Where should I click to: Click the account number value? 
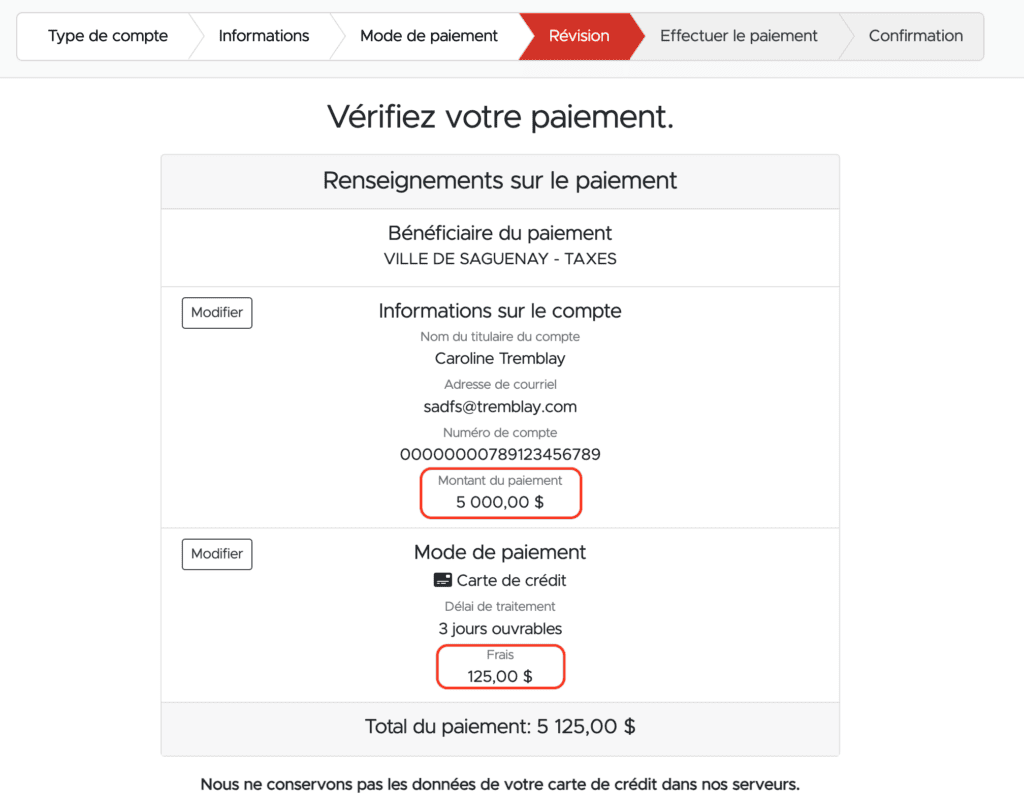click(x=500, y=455)
